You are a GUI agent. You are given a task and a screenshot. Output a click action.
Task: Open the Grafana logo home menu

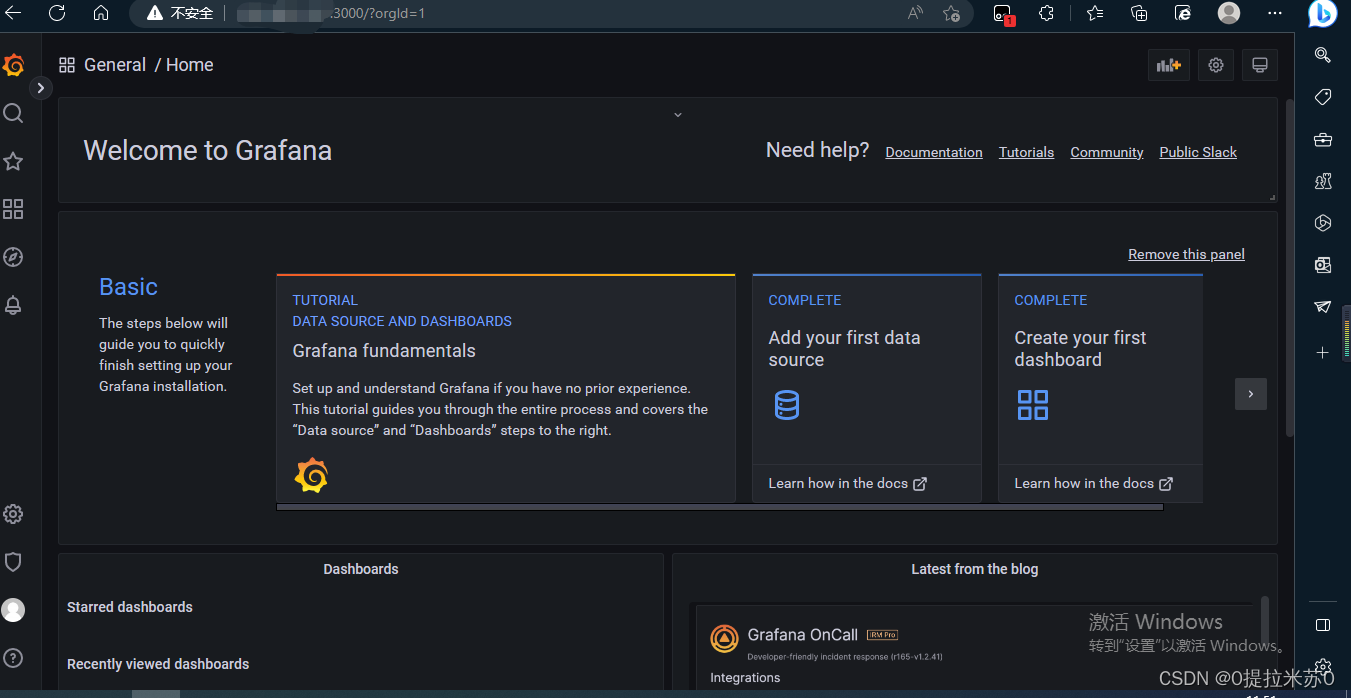(x=13, y=66)
